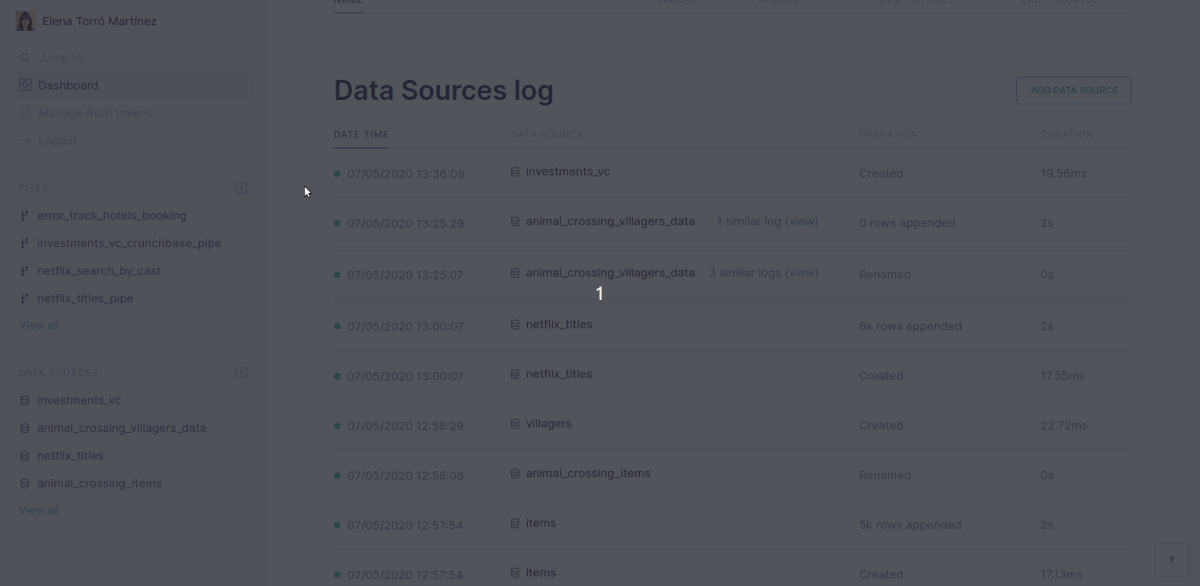Click the database icon beside investments_vc in log
The width and height of the screenshot is (1200, 586).
click(515, 172)
